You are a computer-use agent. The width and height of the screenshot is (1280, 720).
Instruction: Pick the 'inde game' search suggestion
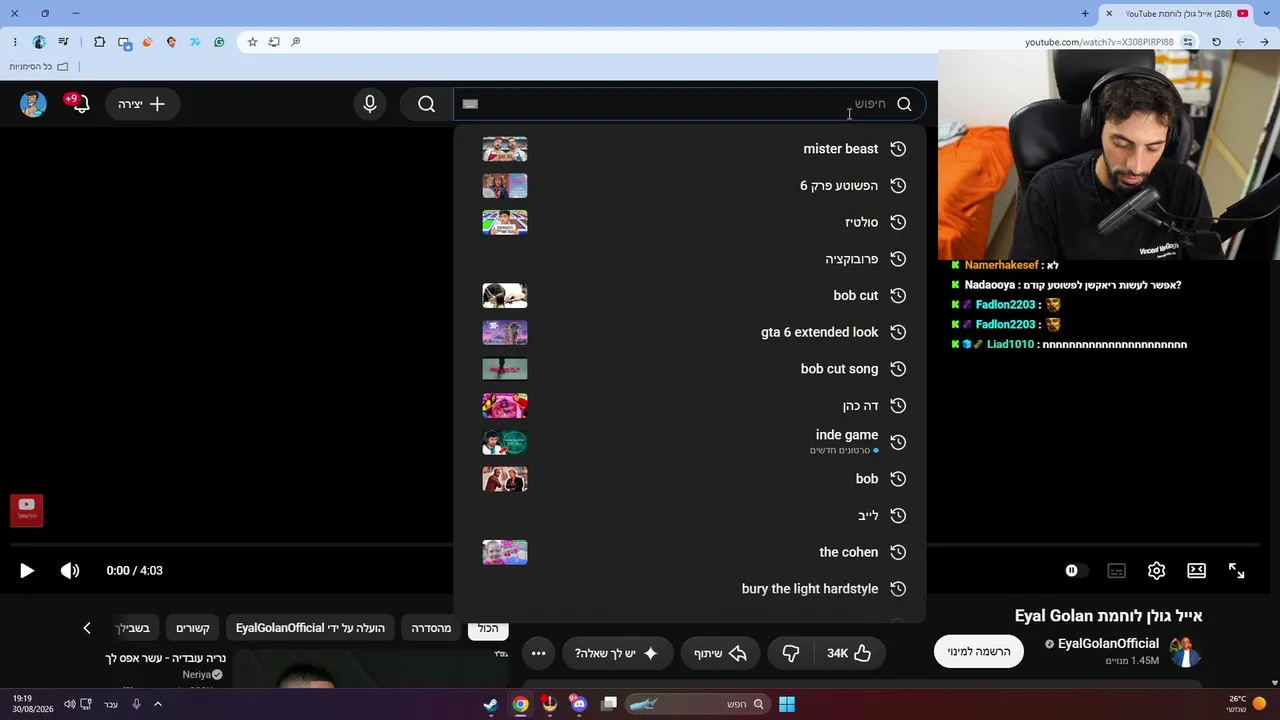coord(690,442)
